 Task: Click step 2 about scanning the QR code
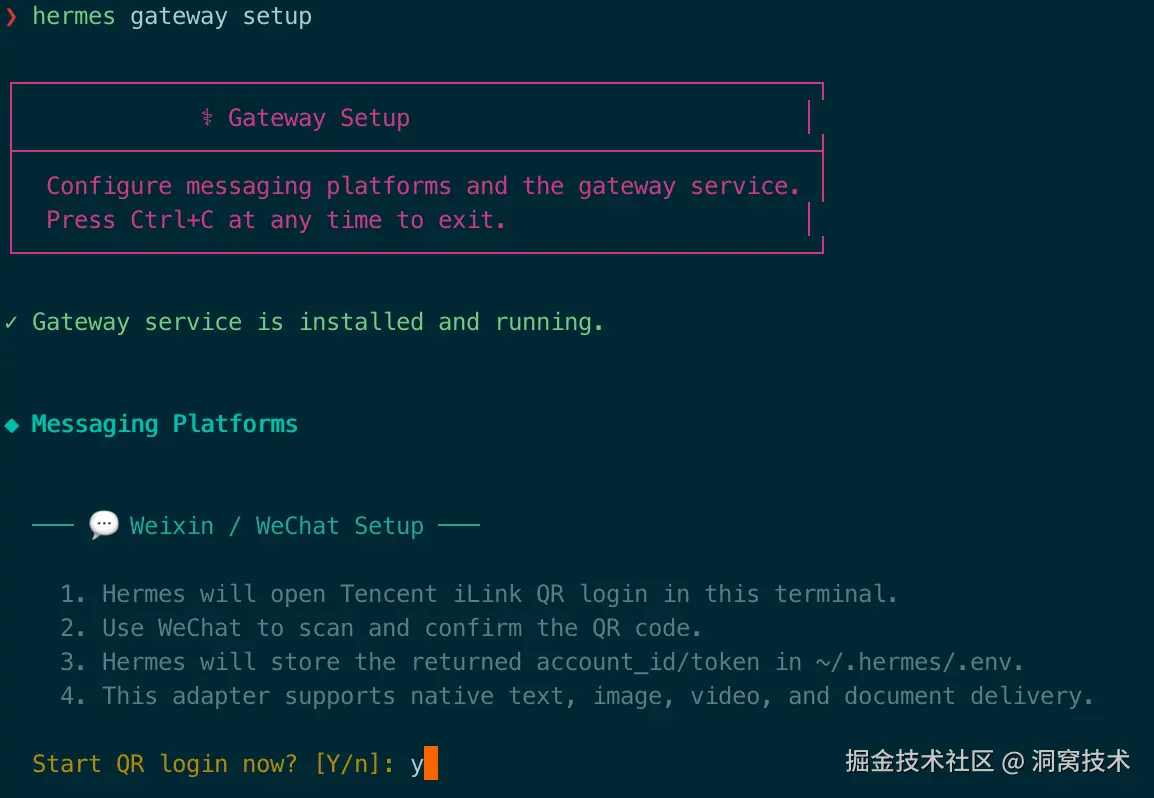click(x=381, y=628)
